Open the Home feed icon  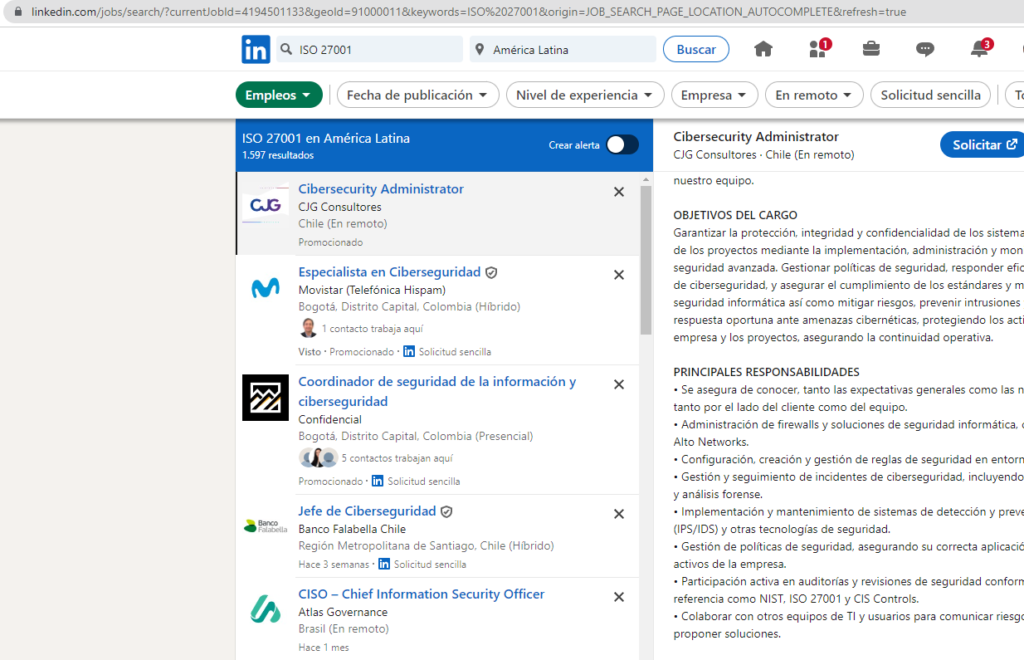pos(763,49)
